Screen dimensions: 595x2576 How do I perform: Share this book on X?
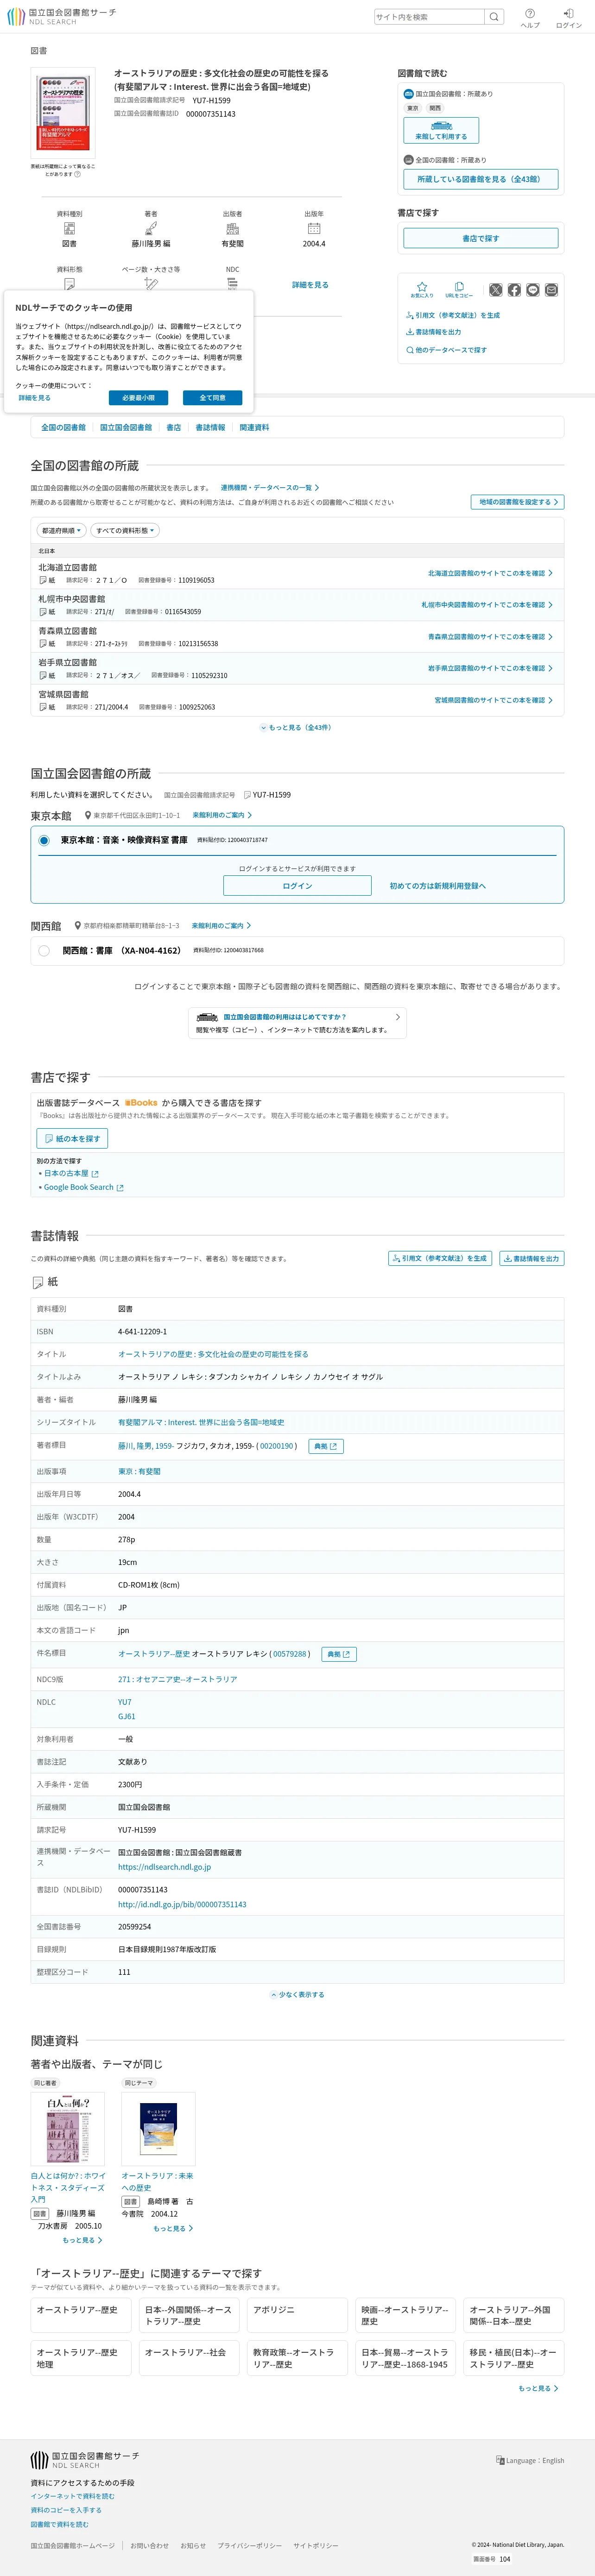coord(495,290)
